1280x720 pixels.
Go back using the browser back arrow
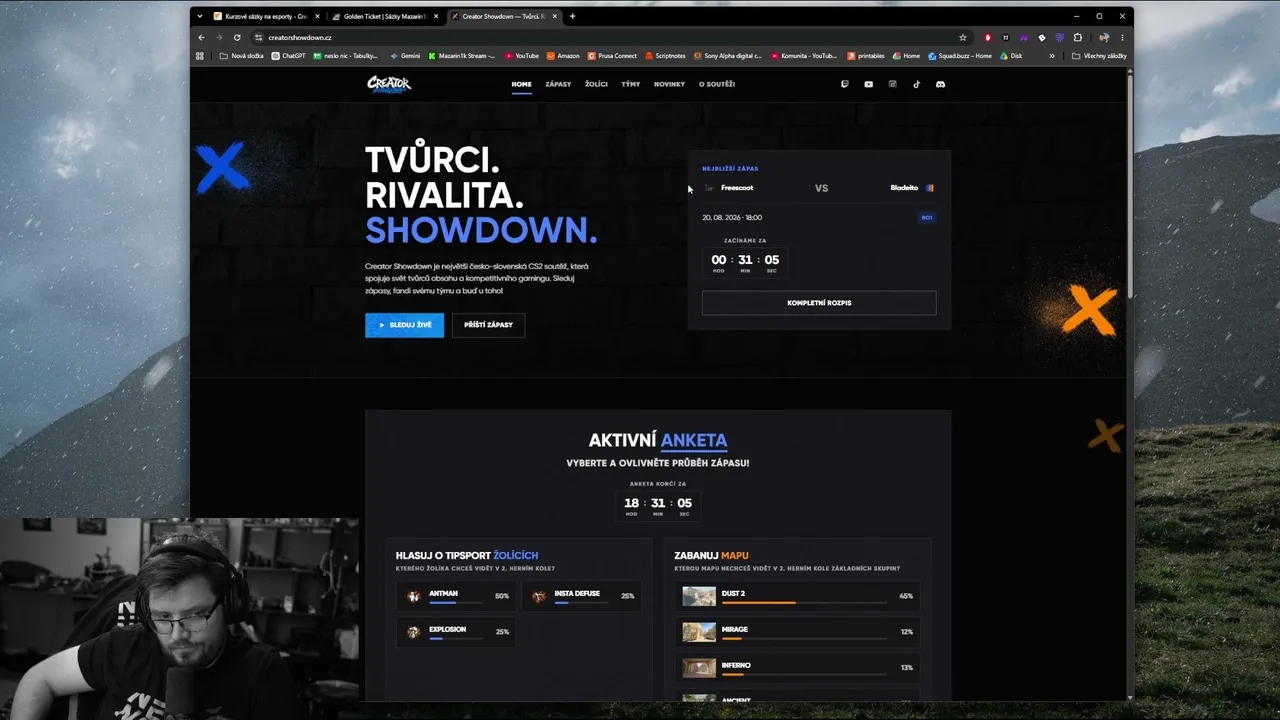point(201,37)
